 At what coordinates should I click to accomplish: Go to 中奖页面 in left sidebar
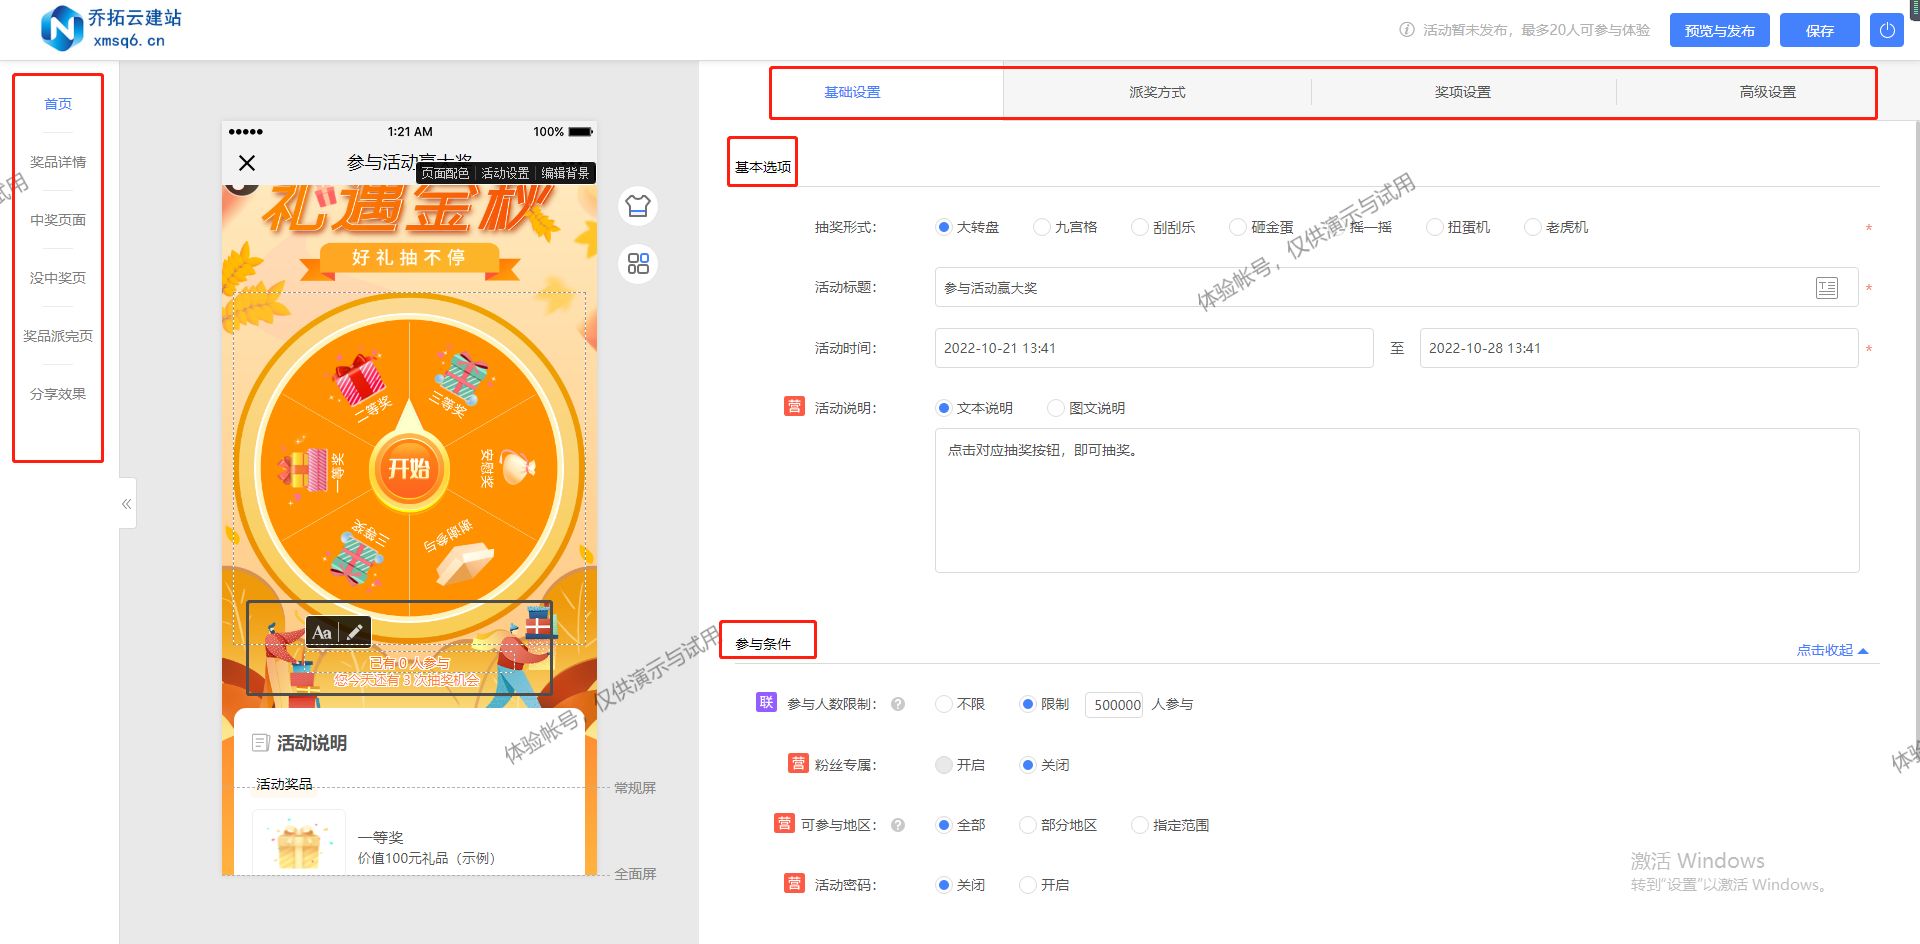click(x=57, y=219)
